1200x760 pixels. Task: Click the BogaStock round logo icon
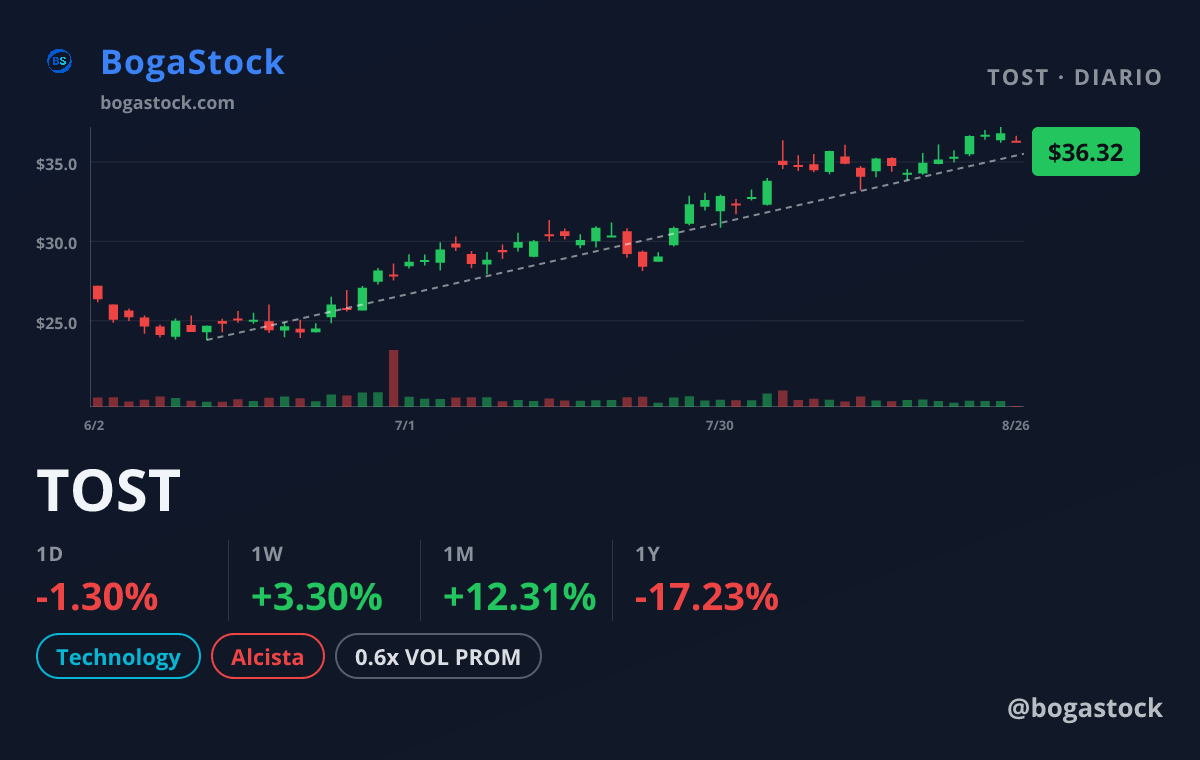(60, 62)
